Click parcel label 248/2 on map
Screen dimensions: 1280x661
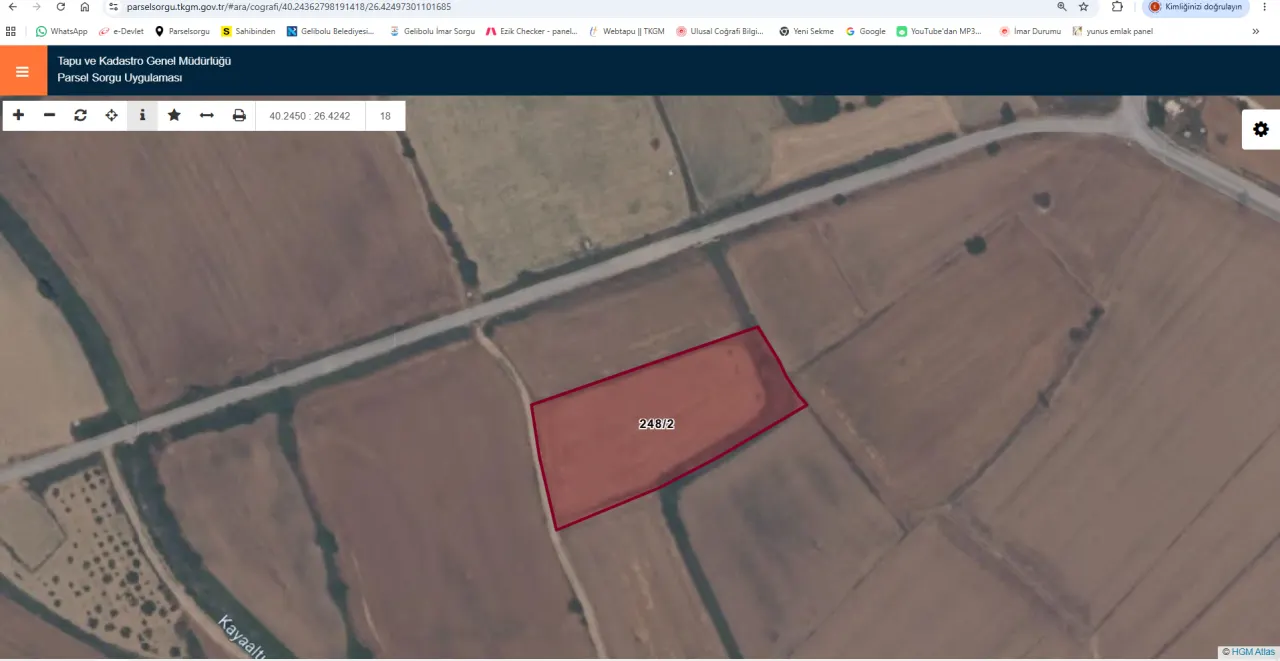tap(656, 424)
